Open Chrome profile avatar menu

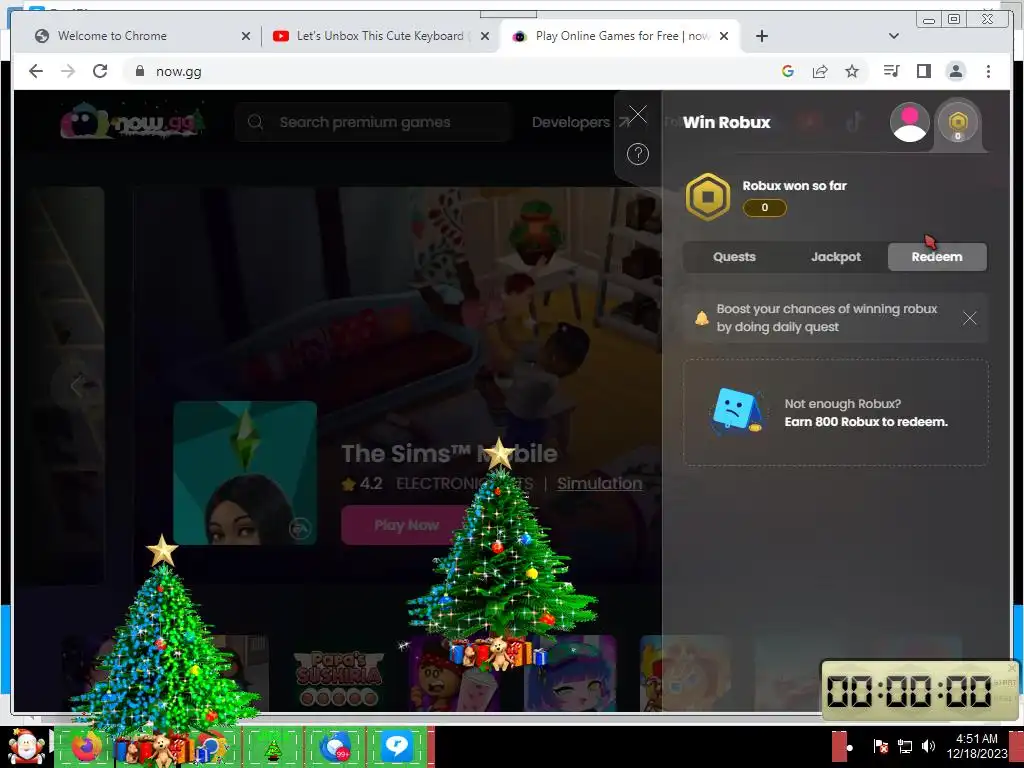tap(955, 71)
